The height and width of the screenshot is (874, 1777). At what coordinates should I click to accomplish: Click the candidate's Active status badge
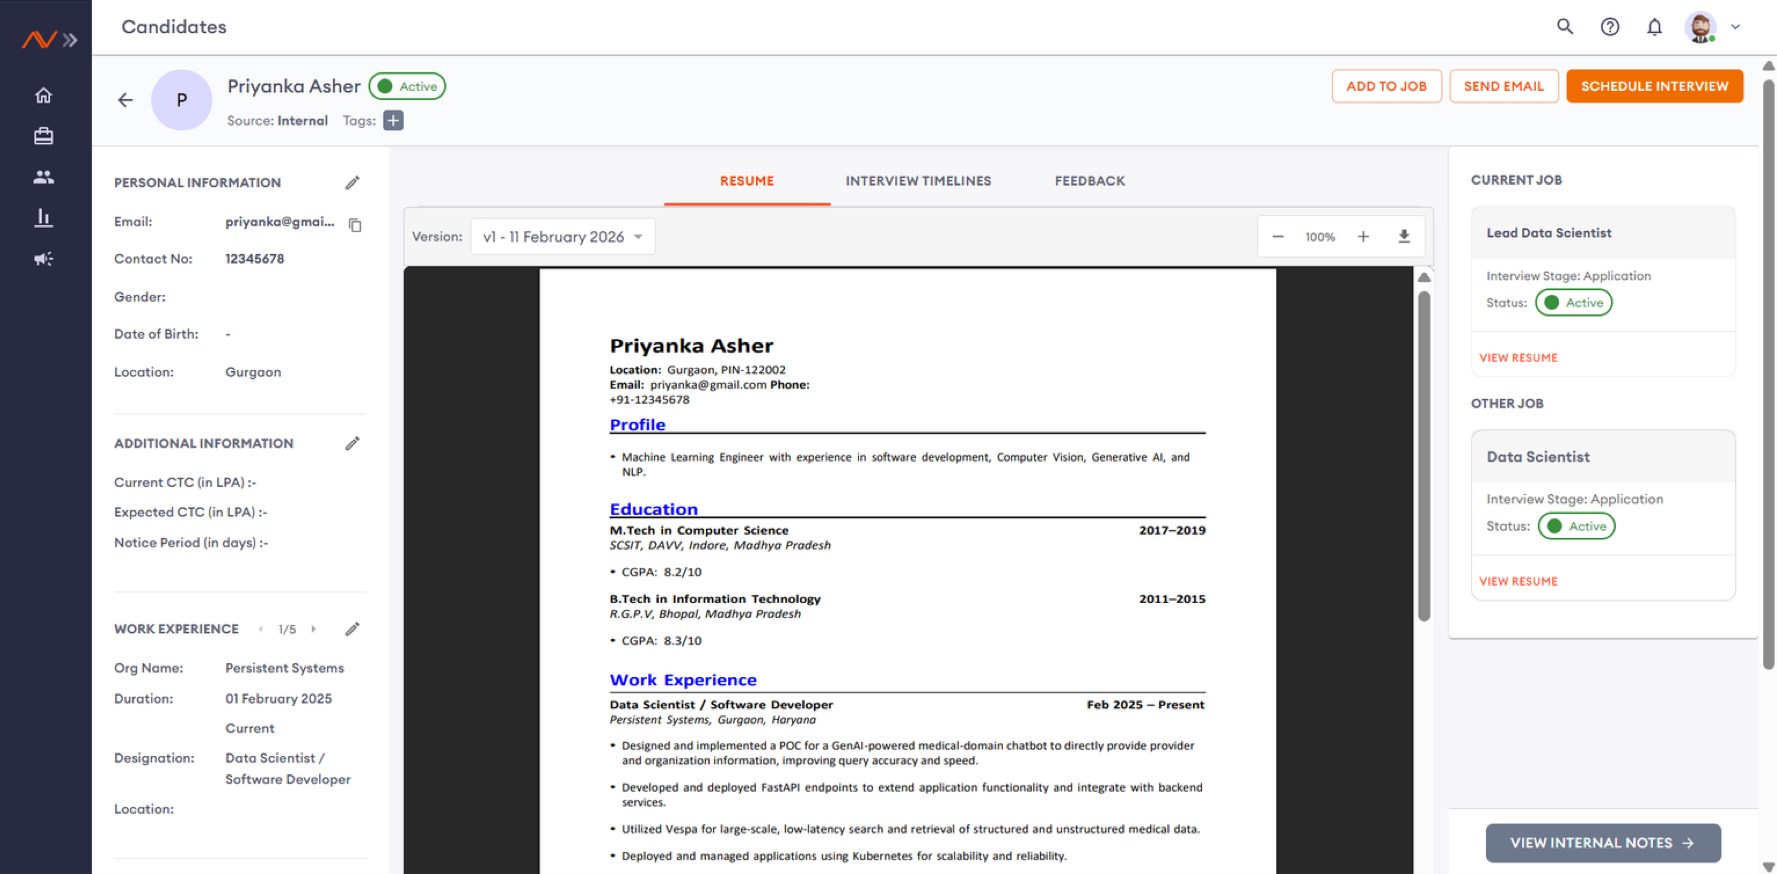coord(407,87)
